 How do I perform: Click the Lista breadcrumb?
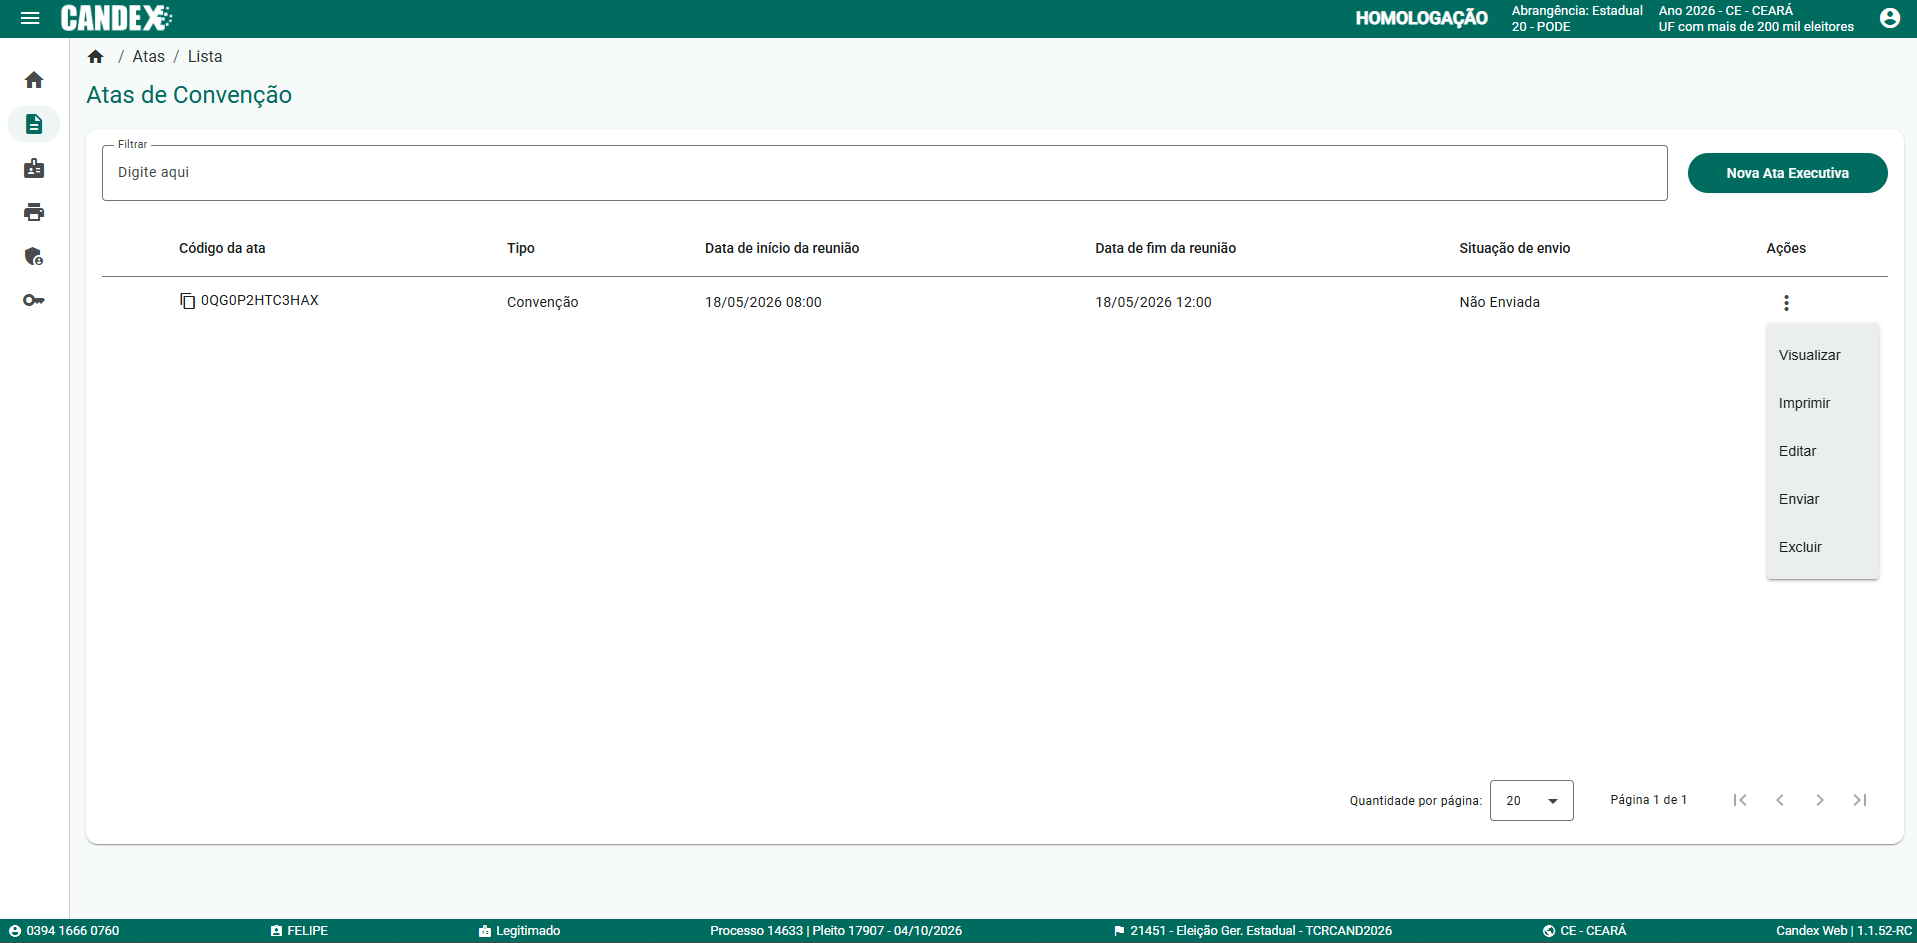[205, 57]
